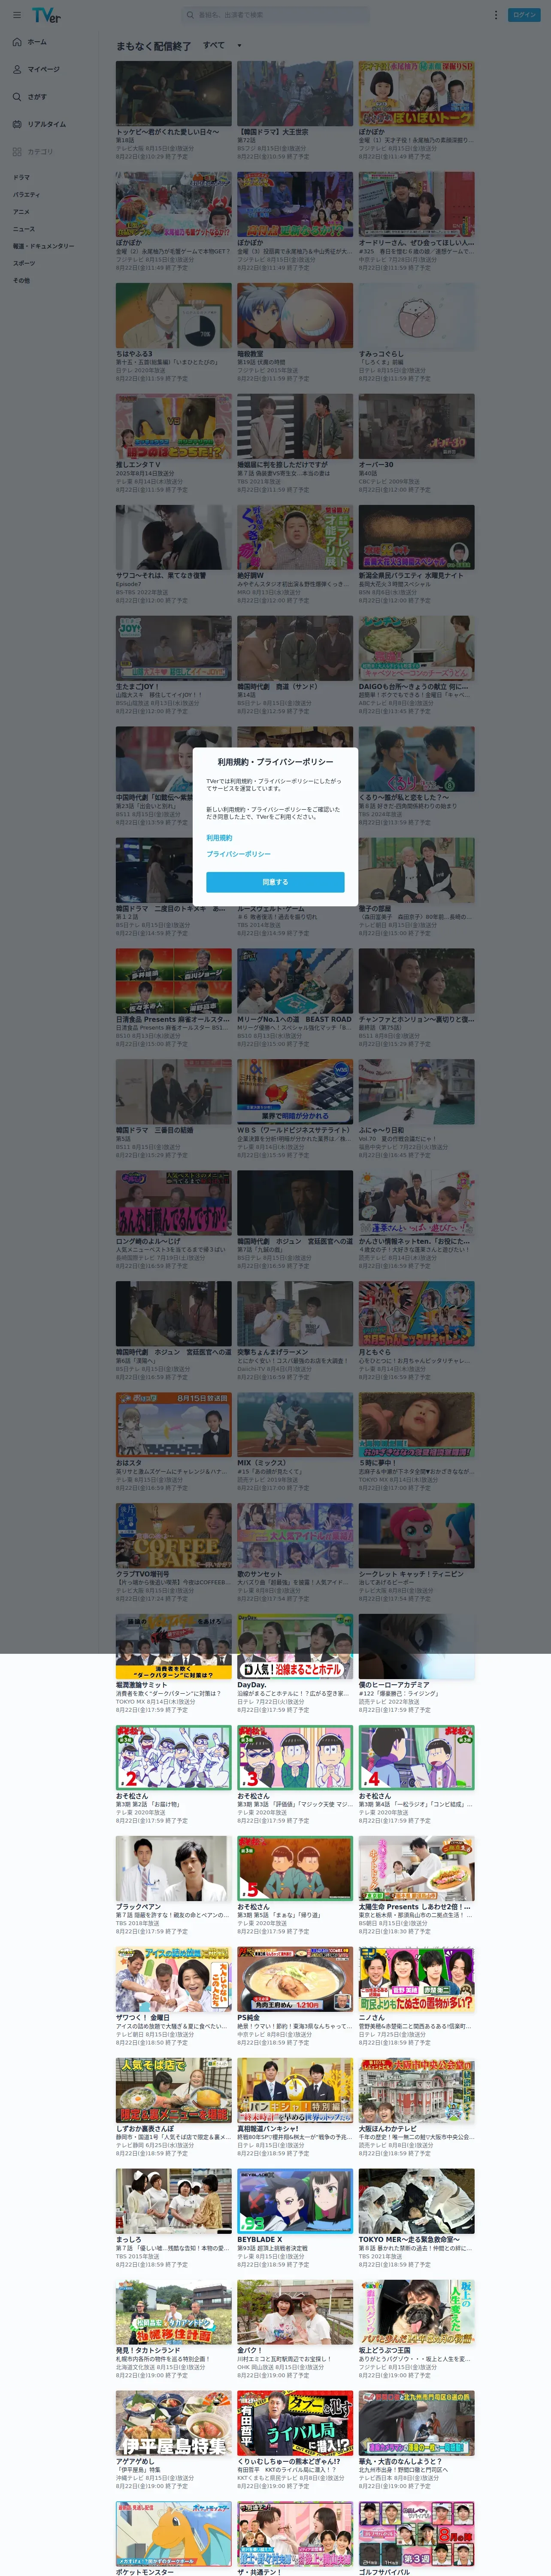
Task: Open まっしろ drama thumbnail
Action: 173,2202
